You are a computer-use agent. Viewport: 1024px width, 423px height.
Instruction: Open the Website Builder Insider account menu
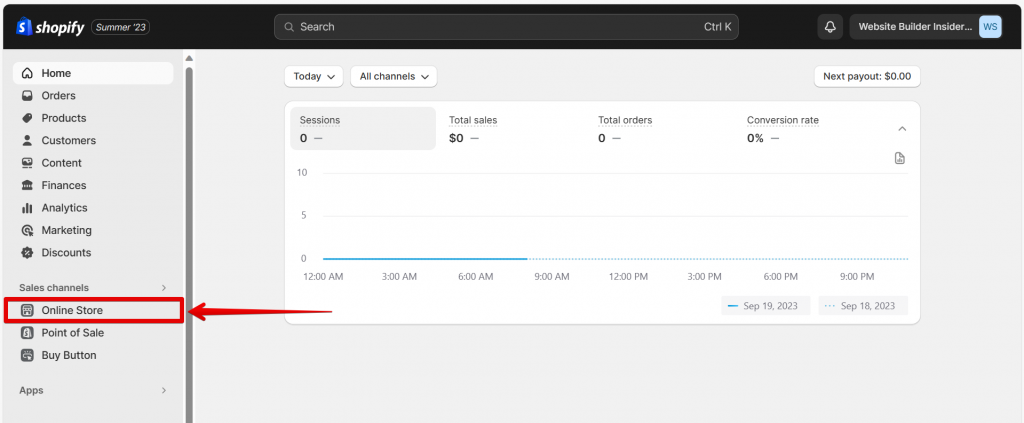click(x=926, y=27)
